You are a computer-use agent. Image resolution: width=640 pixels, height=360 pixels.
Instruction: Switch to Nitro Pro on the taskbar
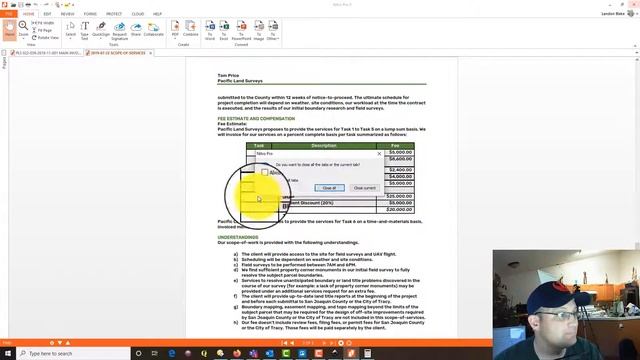pyautogui.click(x=351, y=353)
